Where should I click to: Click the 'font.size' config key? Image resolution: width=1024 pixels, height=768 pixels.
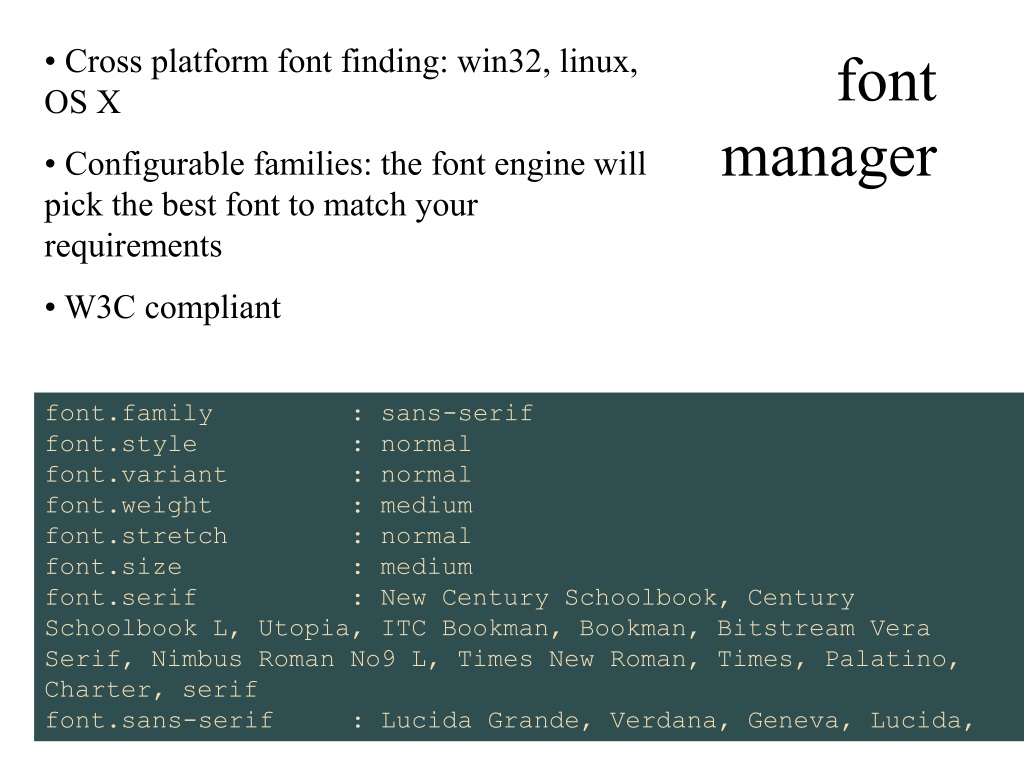coord(114,566)
